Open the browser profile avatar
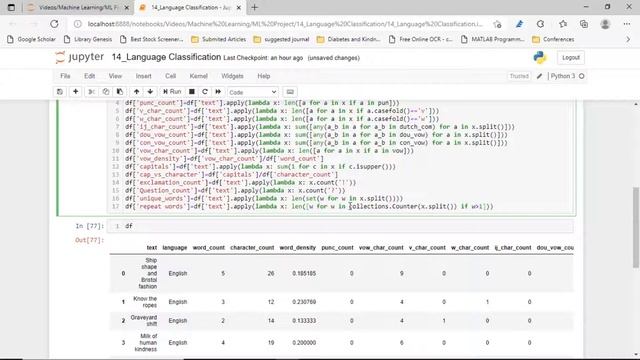The width and height of the screenshot is (640, 360). (605, 24)
